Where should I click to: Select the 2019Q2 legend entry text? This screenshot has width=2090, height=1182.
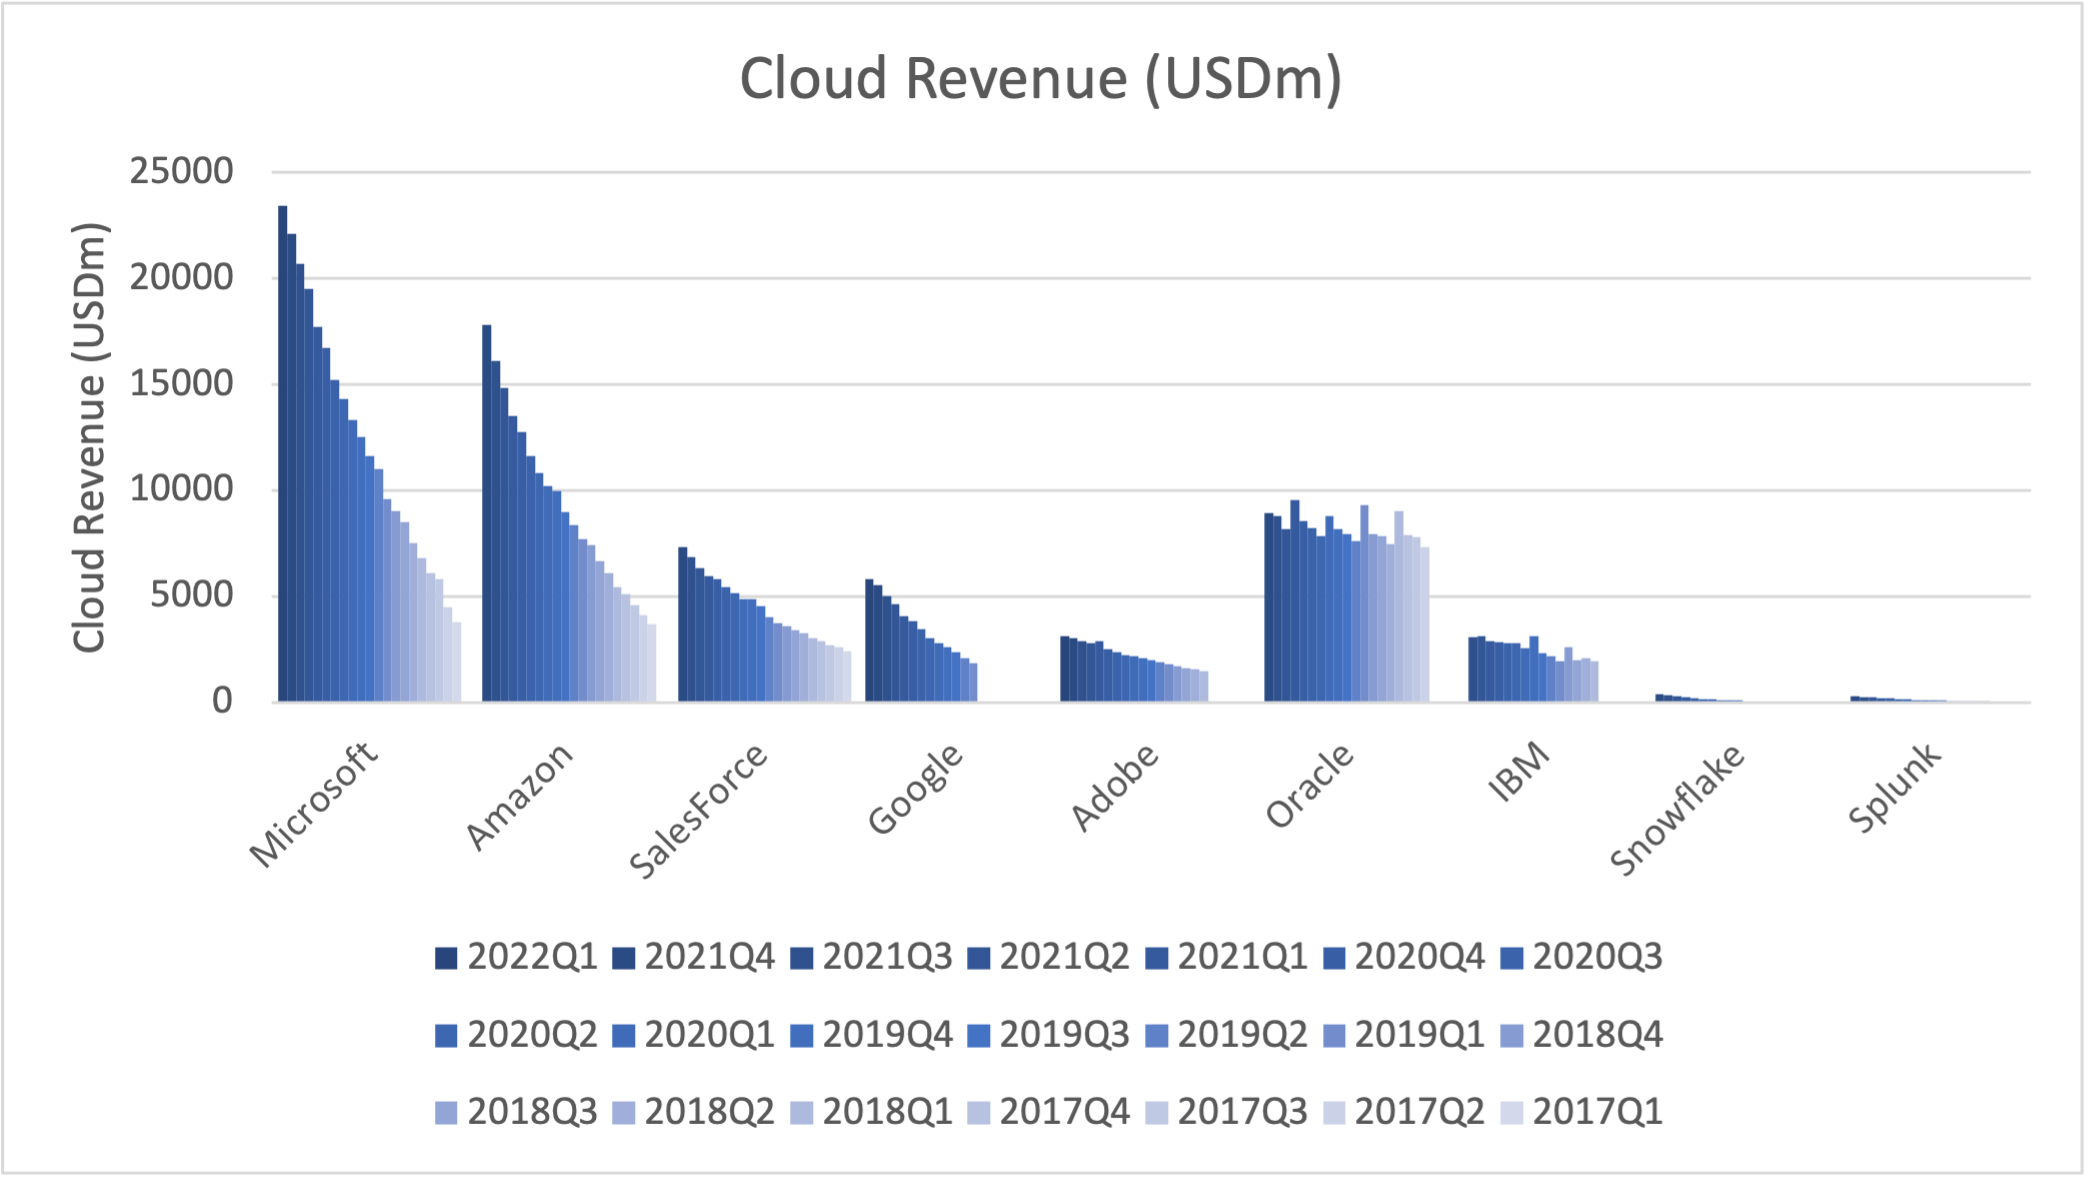pyautogui.click(x=1242, y=1035)
